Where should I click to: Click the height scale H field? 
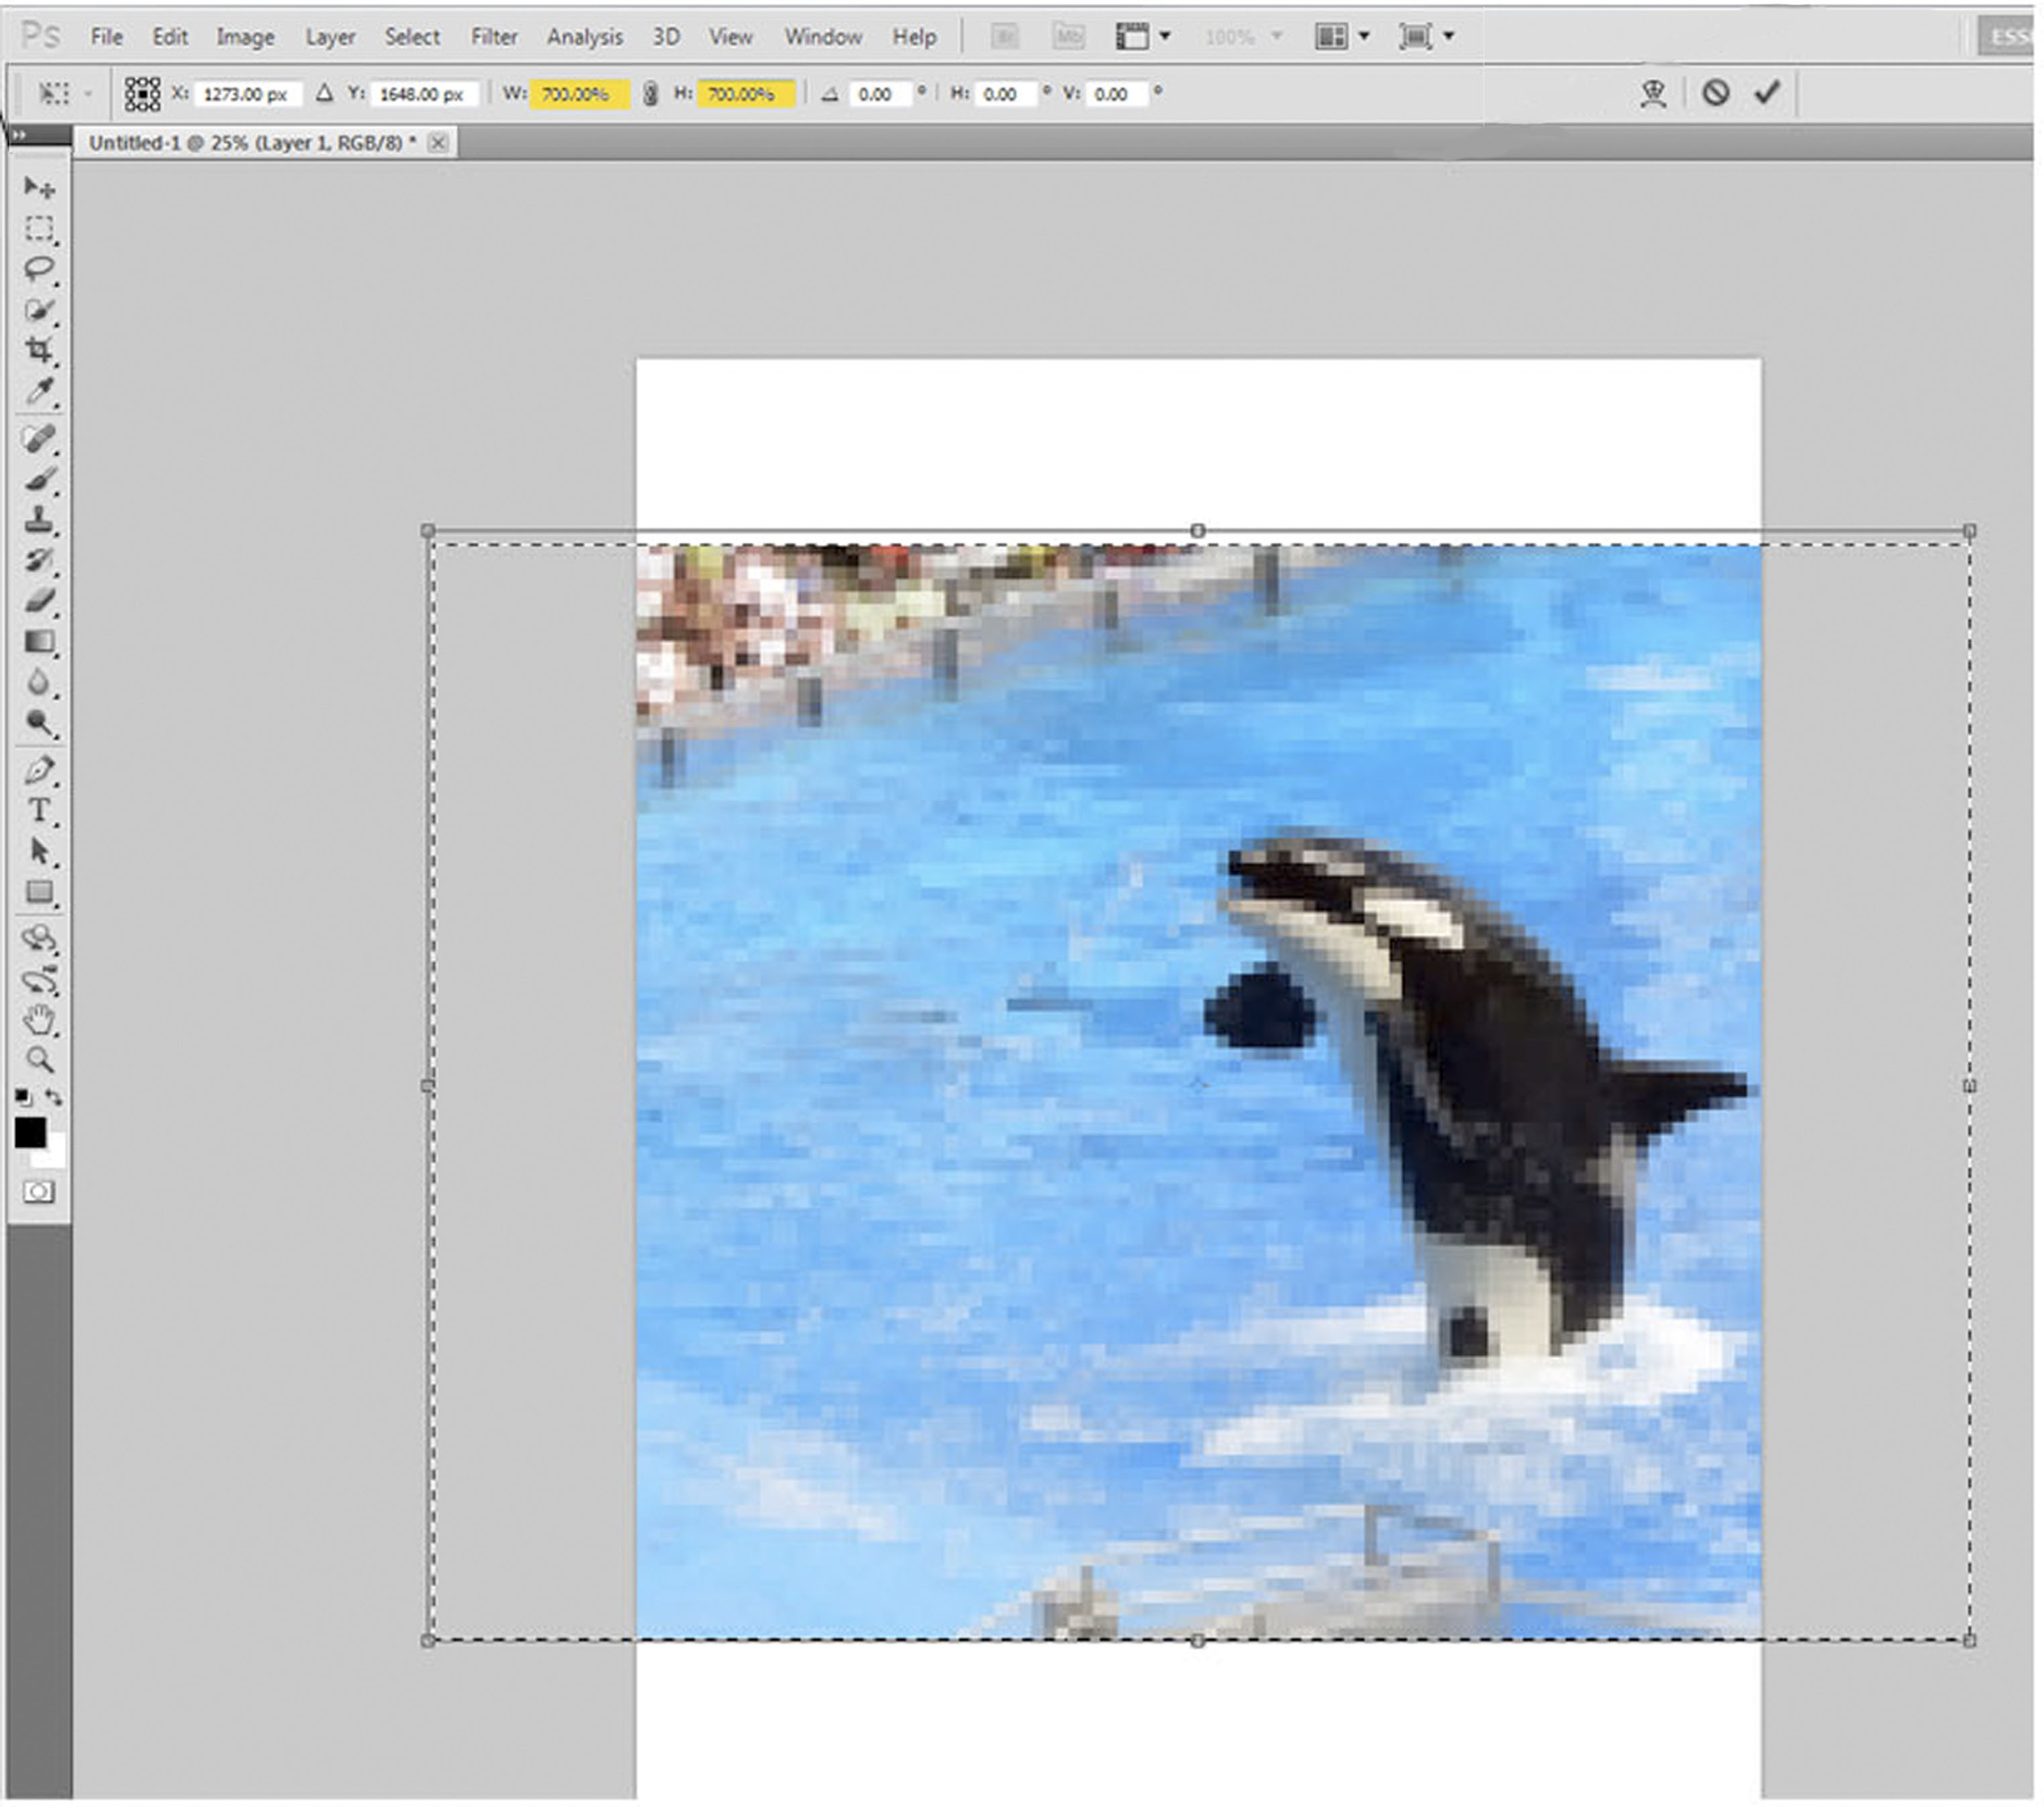click(x=746, y=94)
